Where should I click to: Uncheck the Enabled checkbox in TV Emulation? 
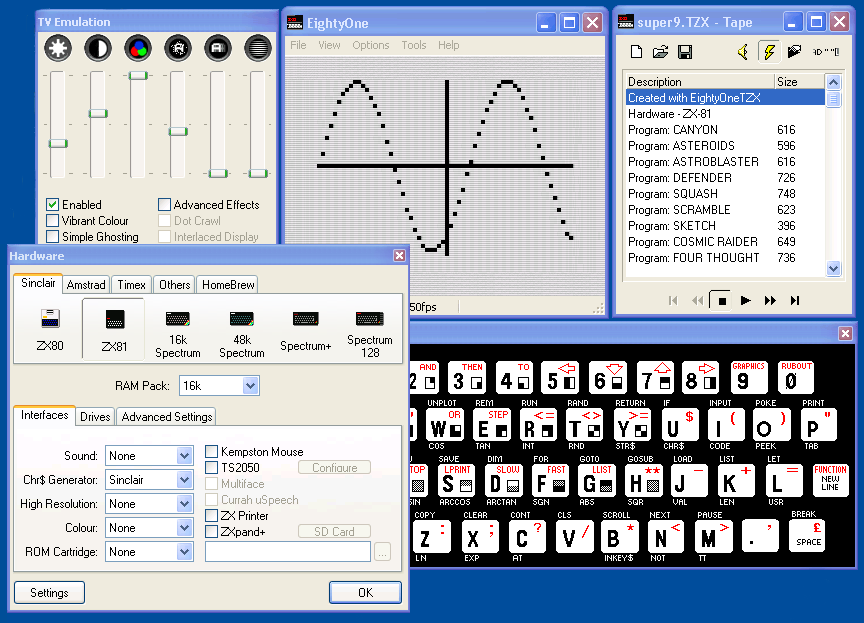click(x=52, y=205)
